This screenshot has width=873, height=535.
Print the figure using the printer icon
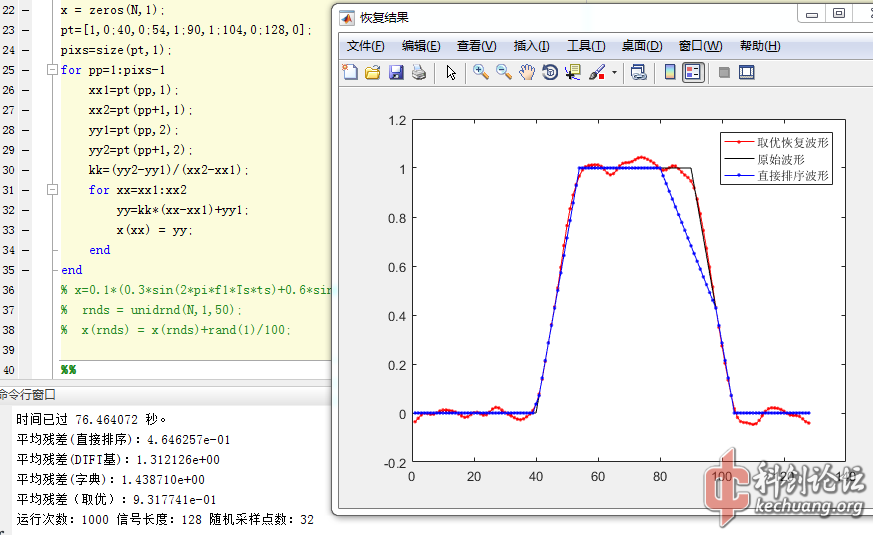419,72
